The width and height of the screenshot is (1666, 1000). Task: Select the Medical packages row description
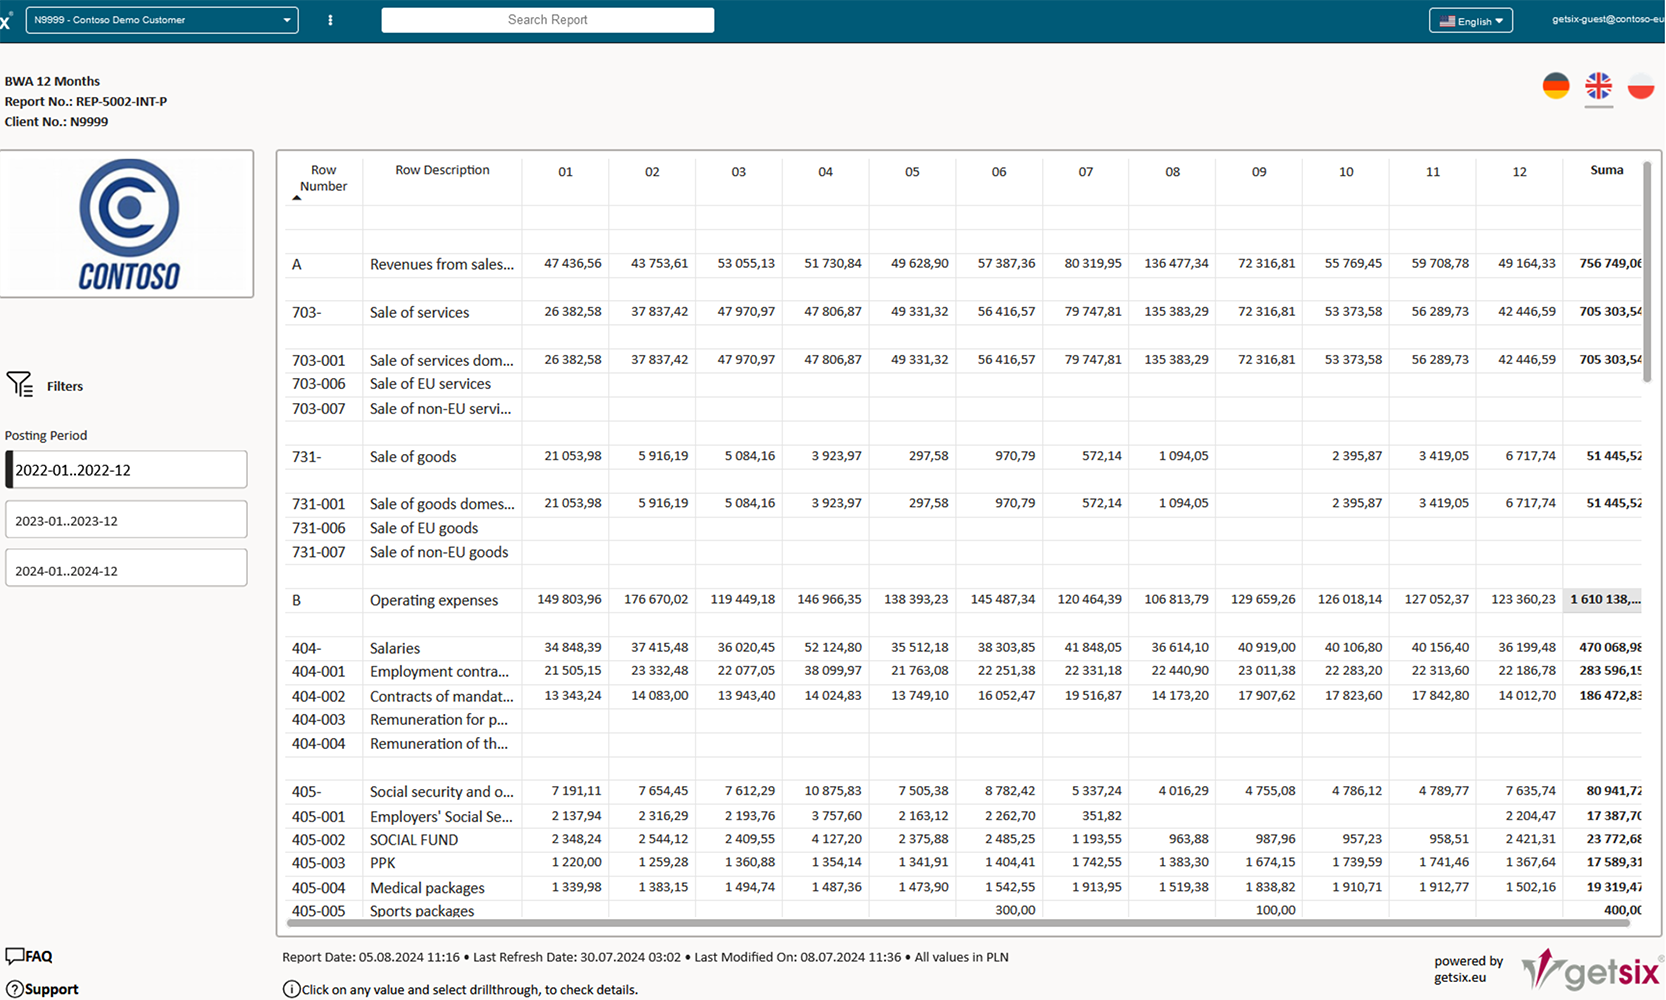click(427, 888)
